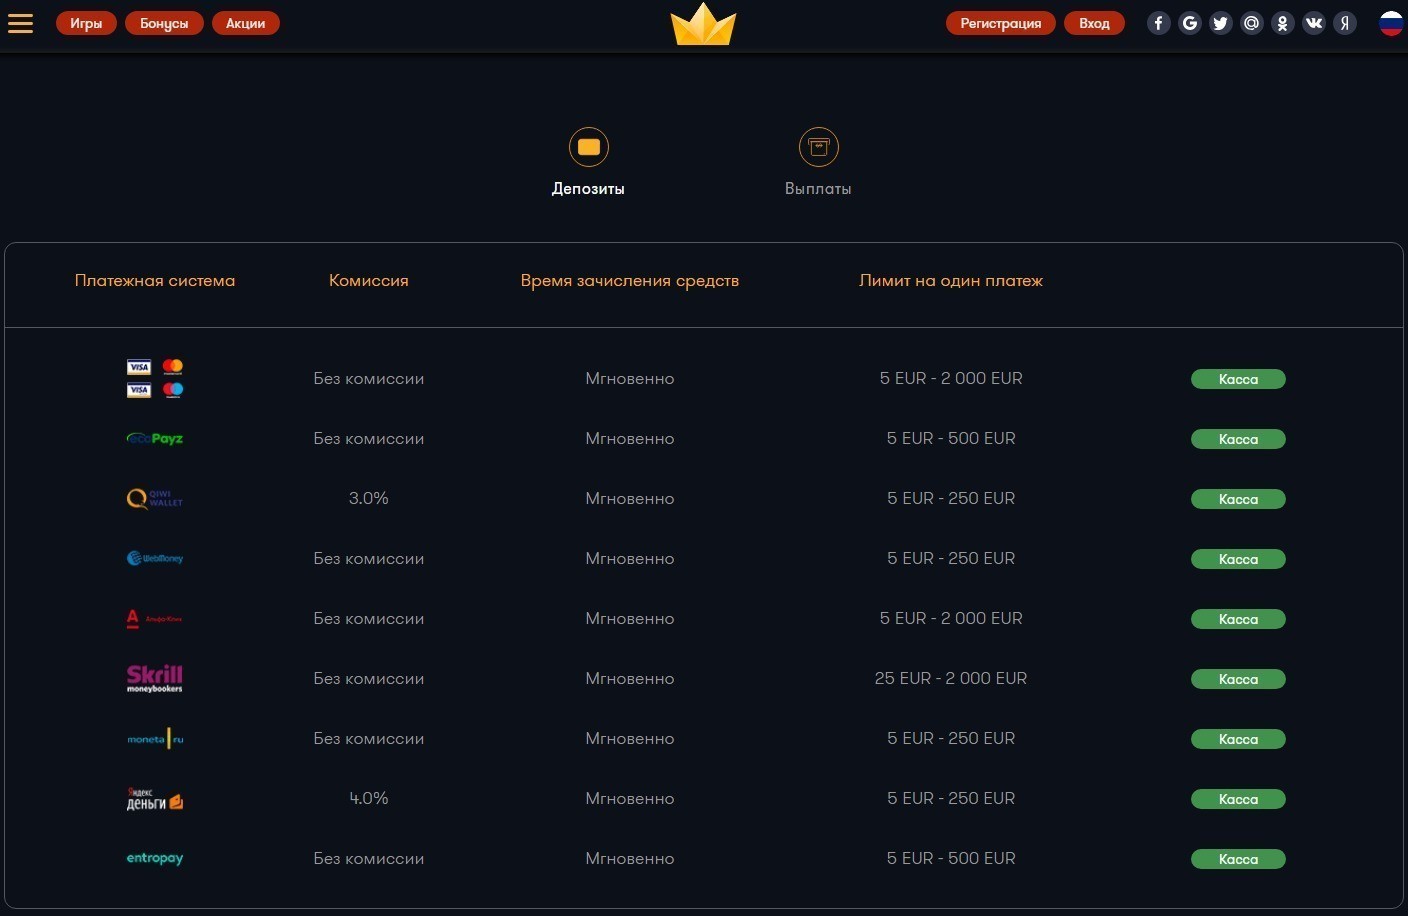Sign in with Yandex icon

pyautogui.click(x=1345, y=23)
